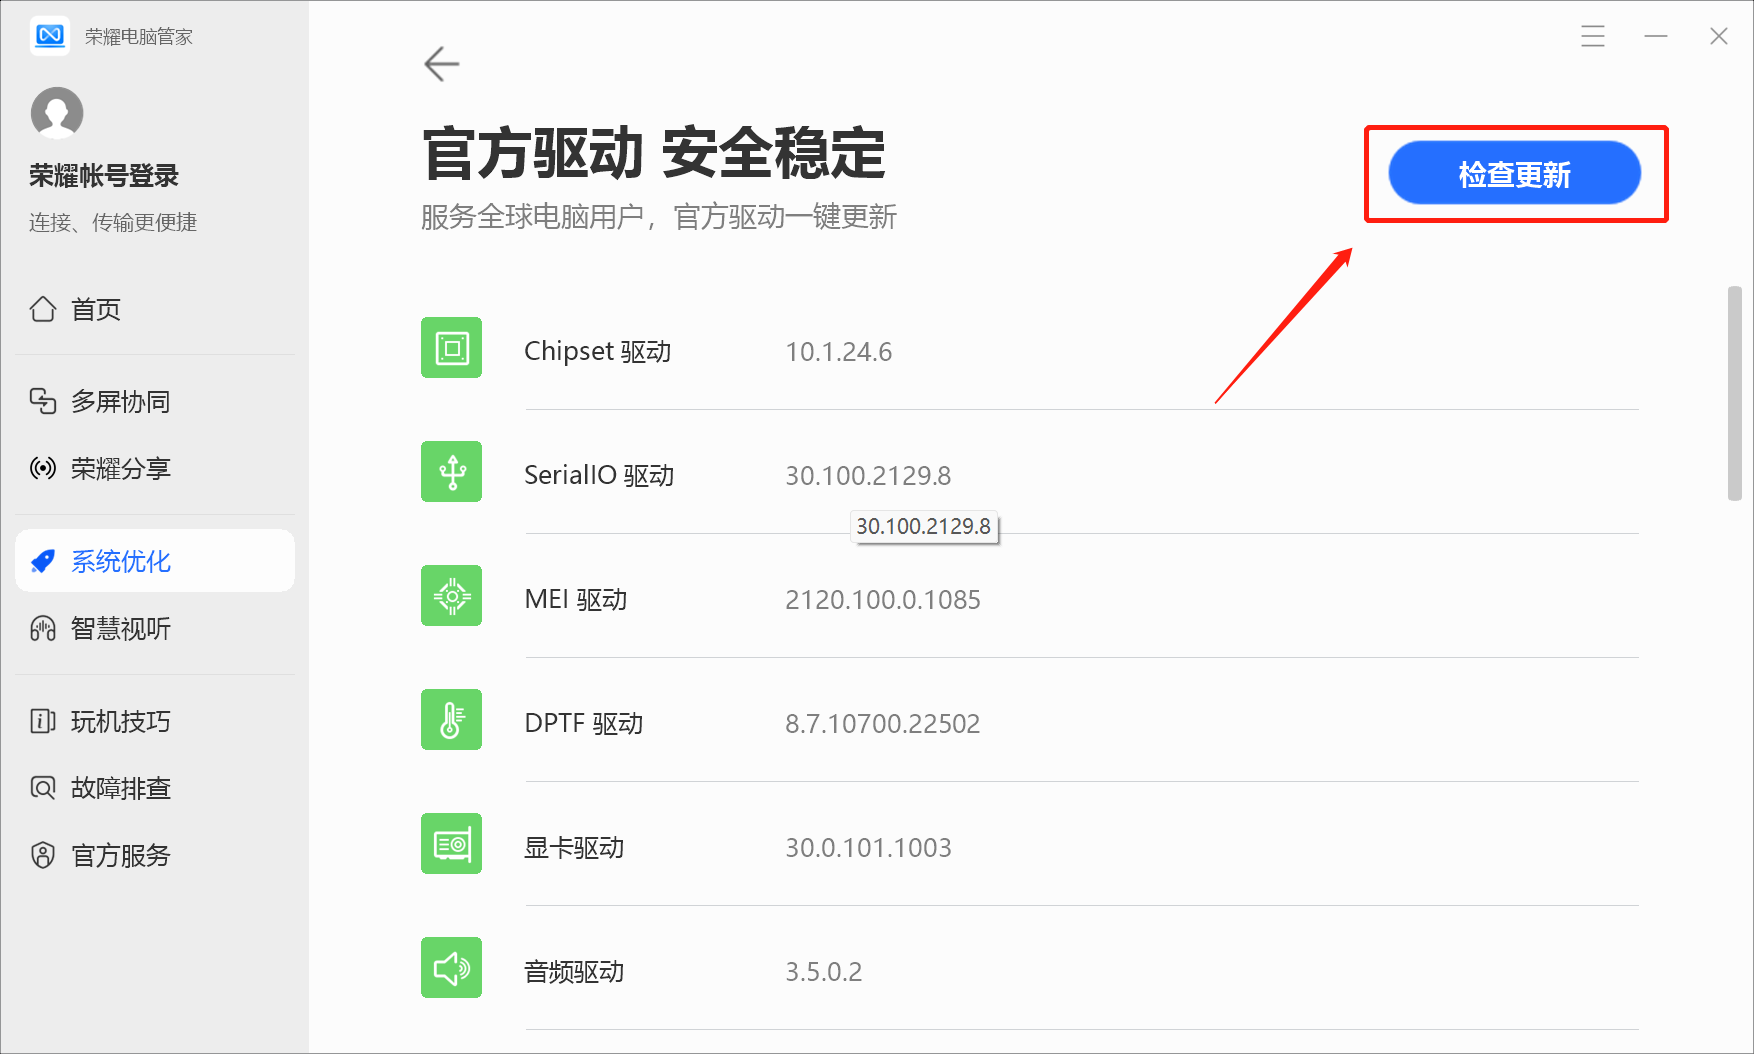Open 官方服务 in the sidebar
This screenshot has height=1054, width=1754.
[x=120, y=856]
